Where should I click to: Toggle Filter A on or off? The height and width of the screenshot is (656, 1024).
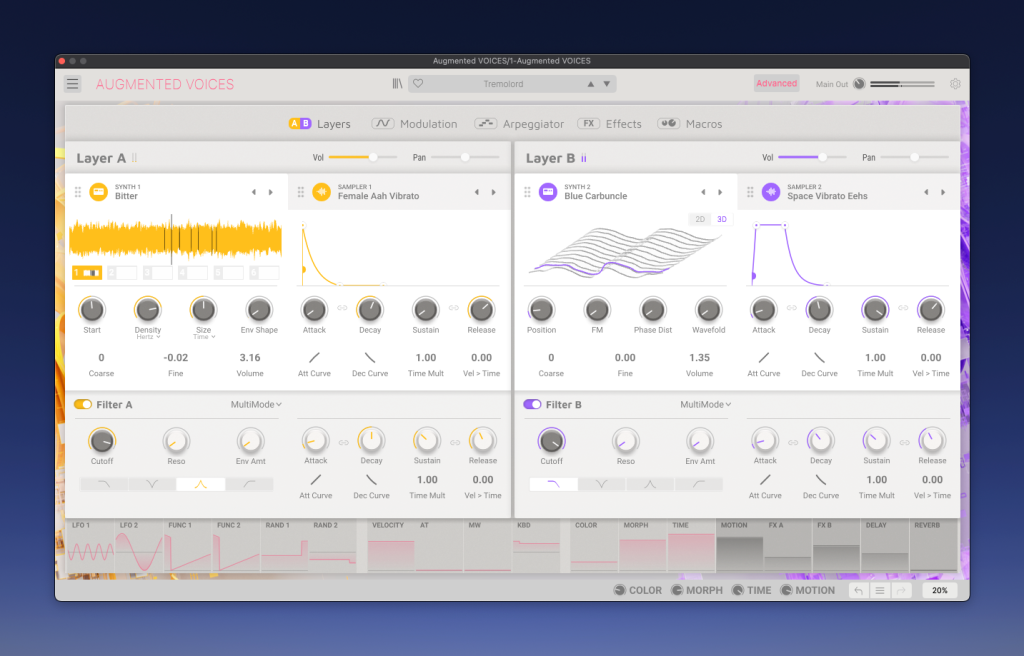click(x=82, y=405)
